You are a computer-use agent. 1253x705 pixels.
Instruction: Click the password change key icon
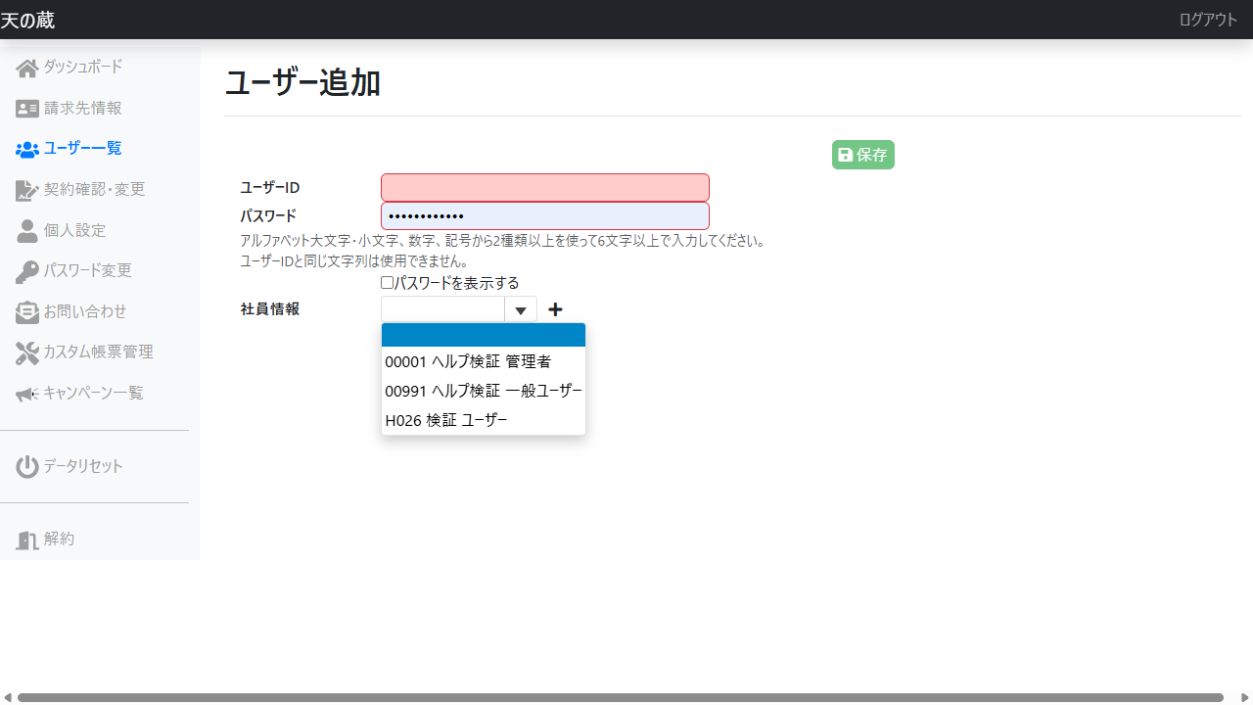coord(27,271)
